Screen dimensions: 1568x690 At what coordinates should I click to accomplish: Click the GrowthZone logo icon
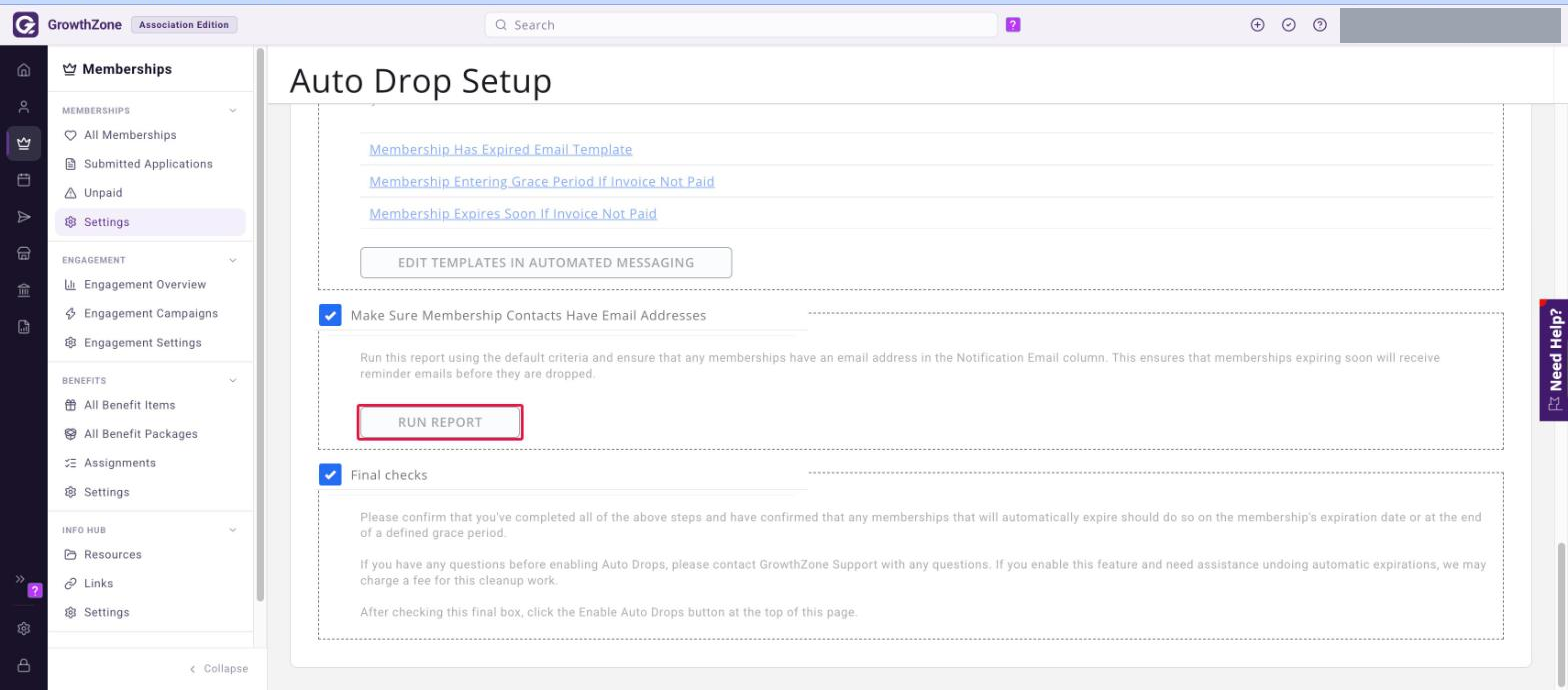[25, 25]
